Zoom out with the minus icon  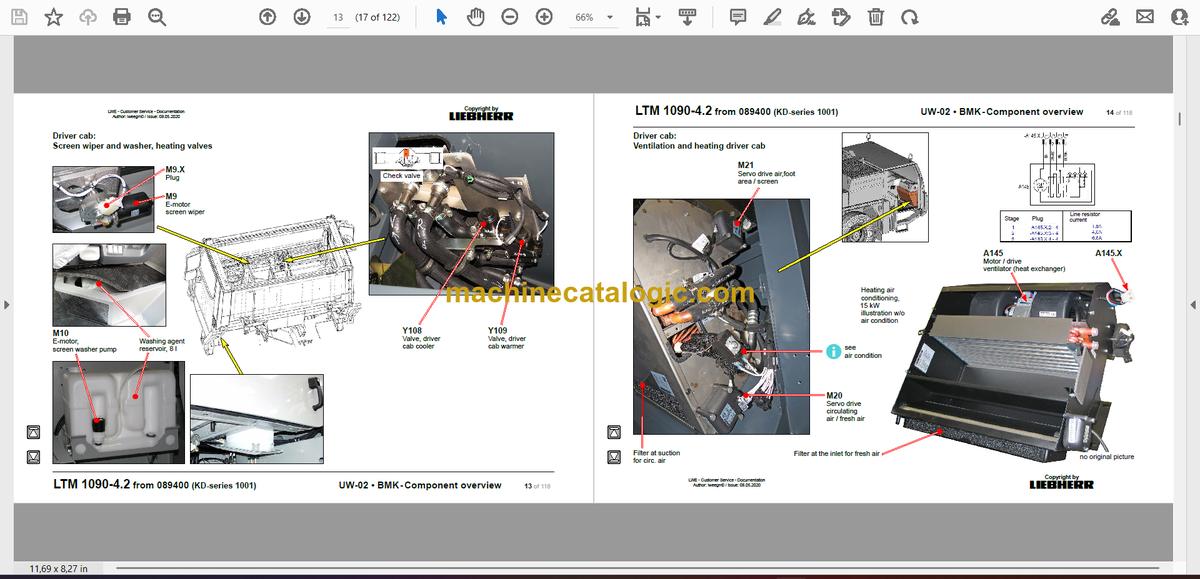click(x=510, y=17)
